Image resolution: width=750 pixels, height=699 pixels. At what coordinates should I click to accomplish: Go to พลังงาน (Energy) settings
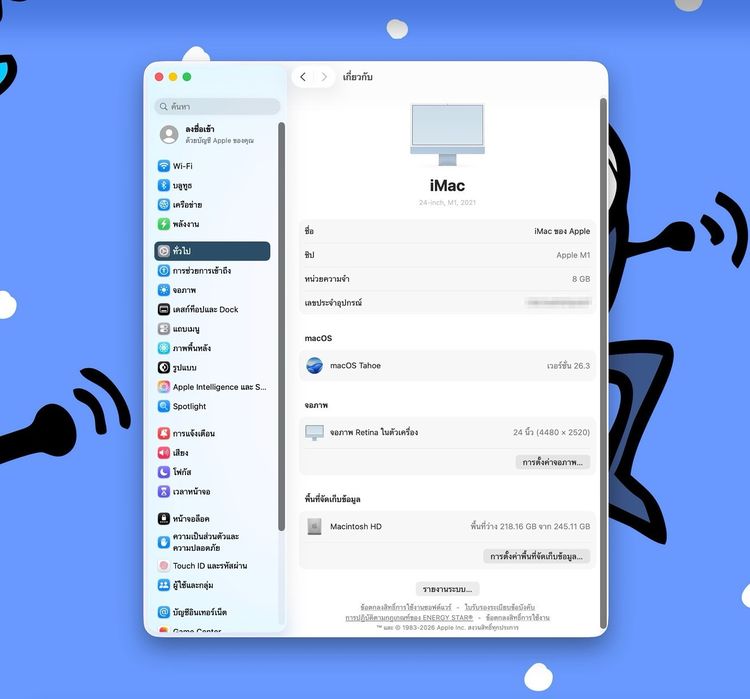185,224
